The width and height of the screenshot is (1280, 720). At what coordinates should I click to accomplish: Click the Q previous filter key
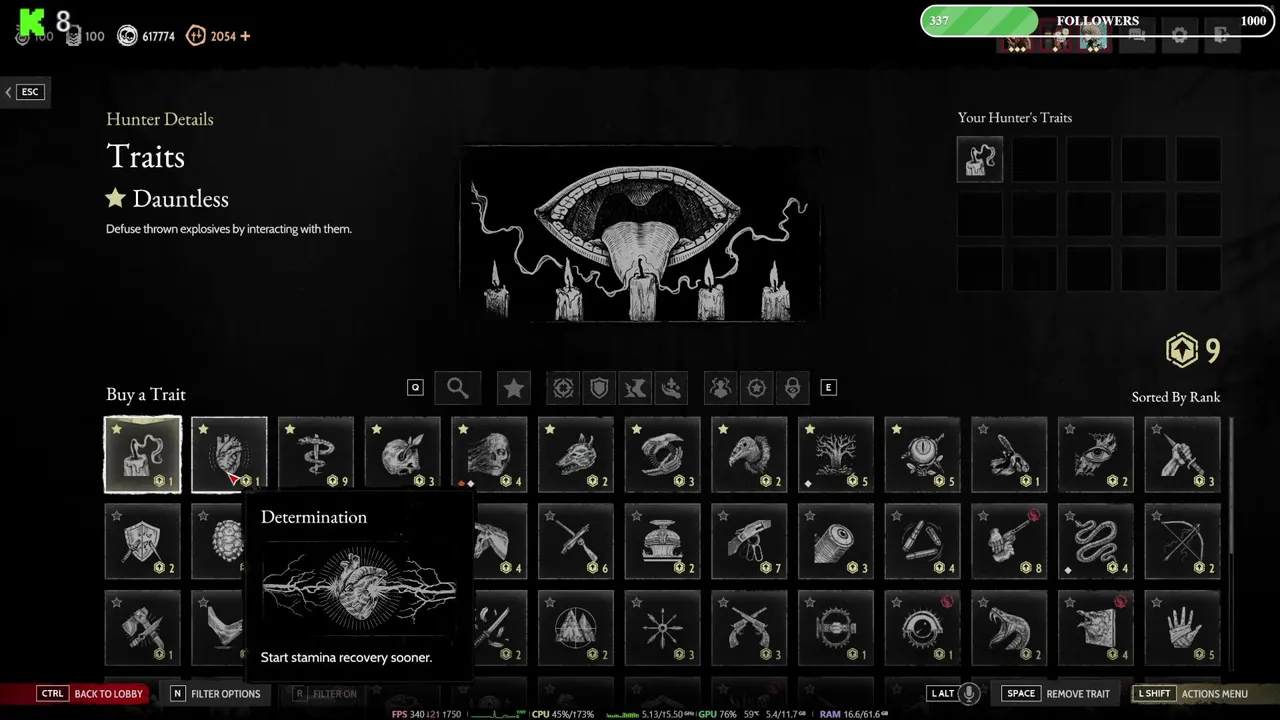(415, 387)
